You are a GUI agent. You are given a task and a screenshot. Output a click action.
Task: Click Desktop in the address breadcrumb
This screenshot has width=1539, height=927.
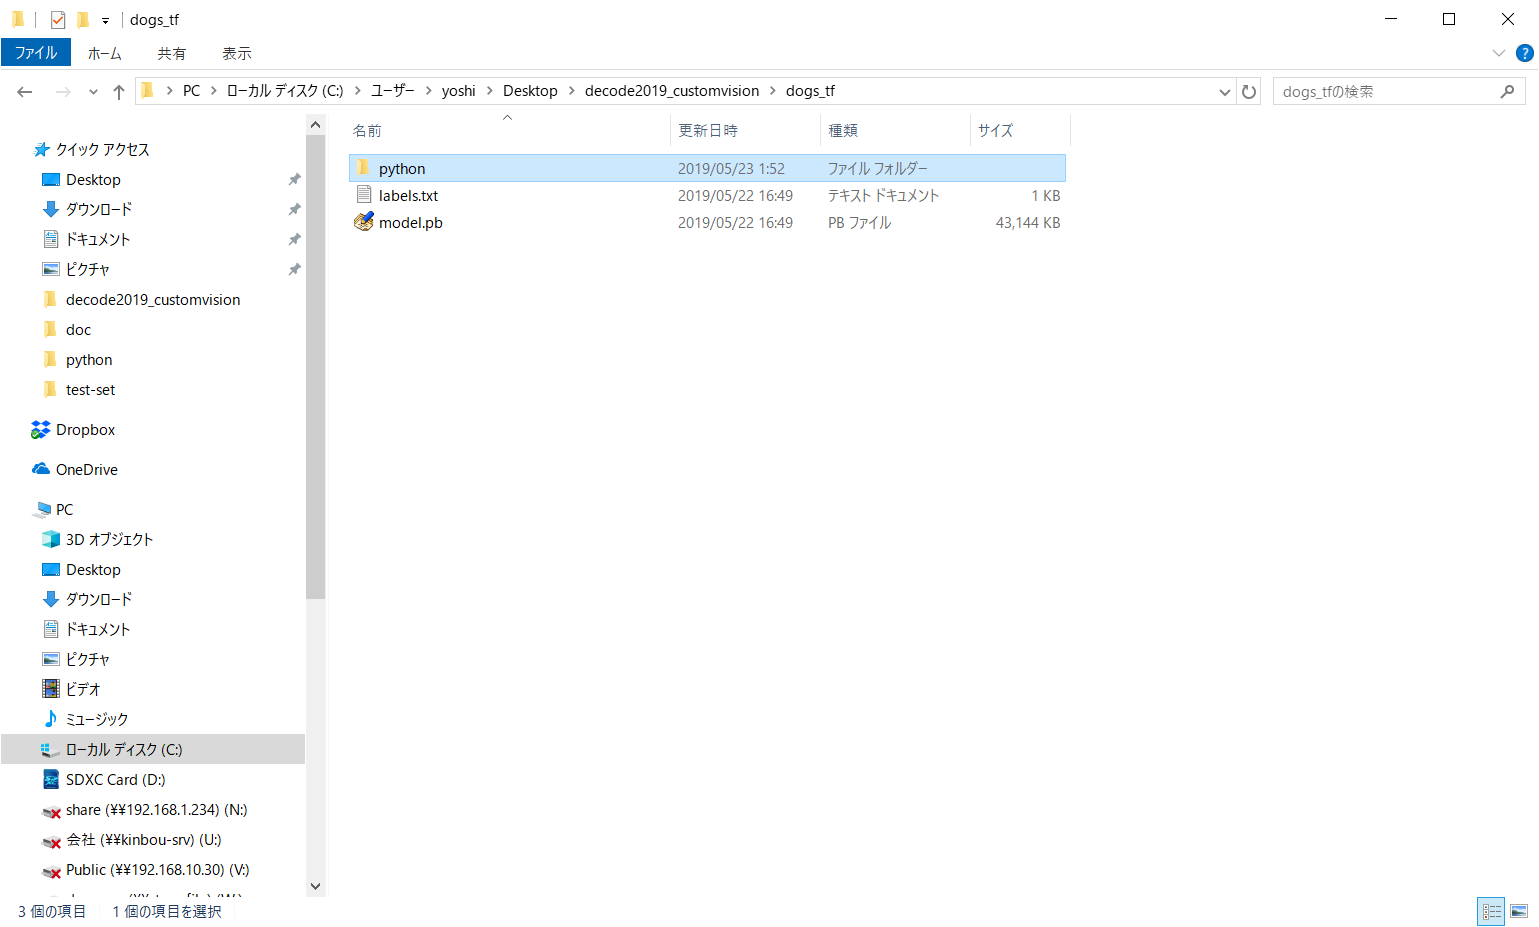[x=530, y=91]
